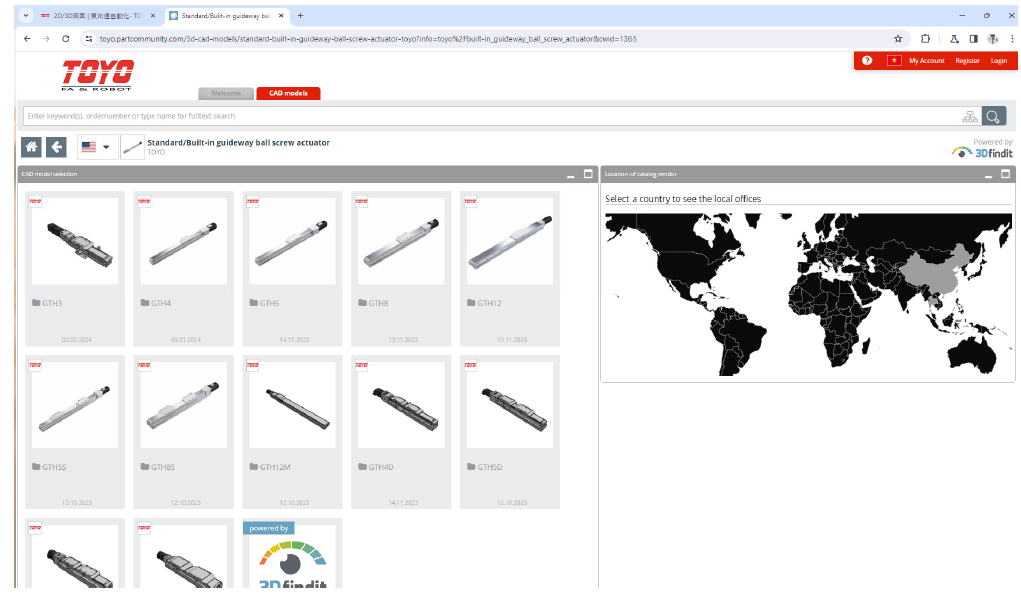
Task: Maximize the Location of catalog vendor panel
Action: pos(1004,174)
